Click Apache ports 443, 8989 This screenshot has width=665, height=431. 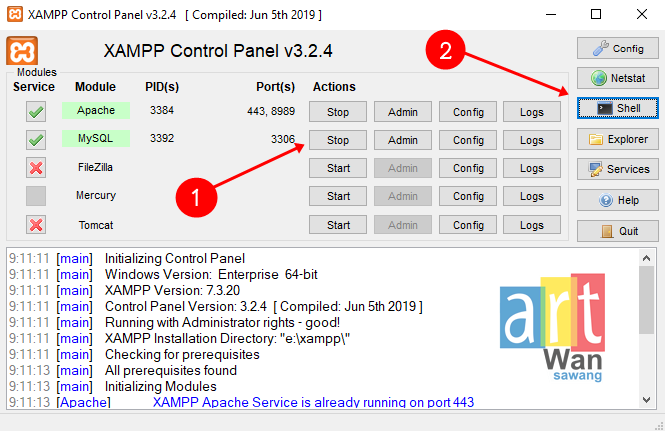(271, 111)
